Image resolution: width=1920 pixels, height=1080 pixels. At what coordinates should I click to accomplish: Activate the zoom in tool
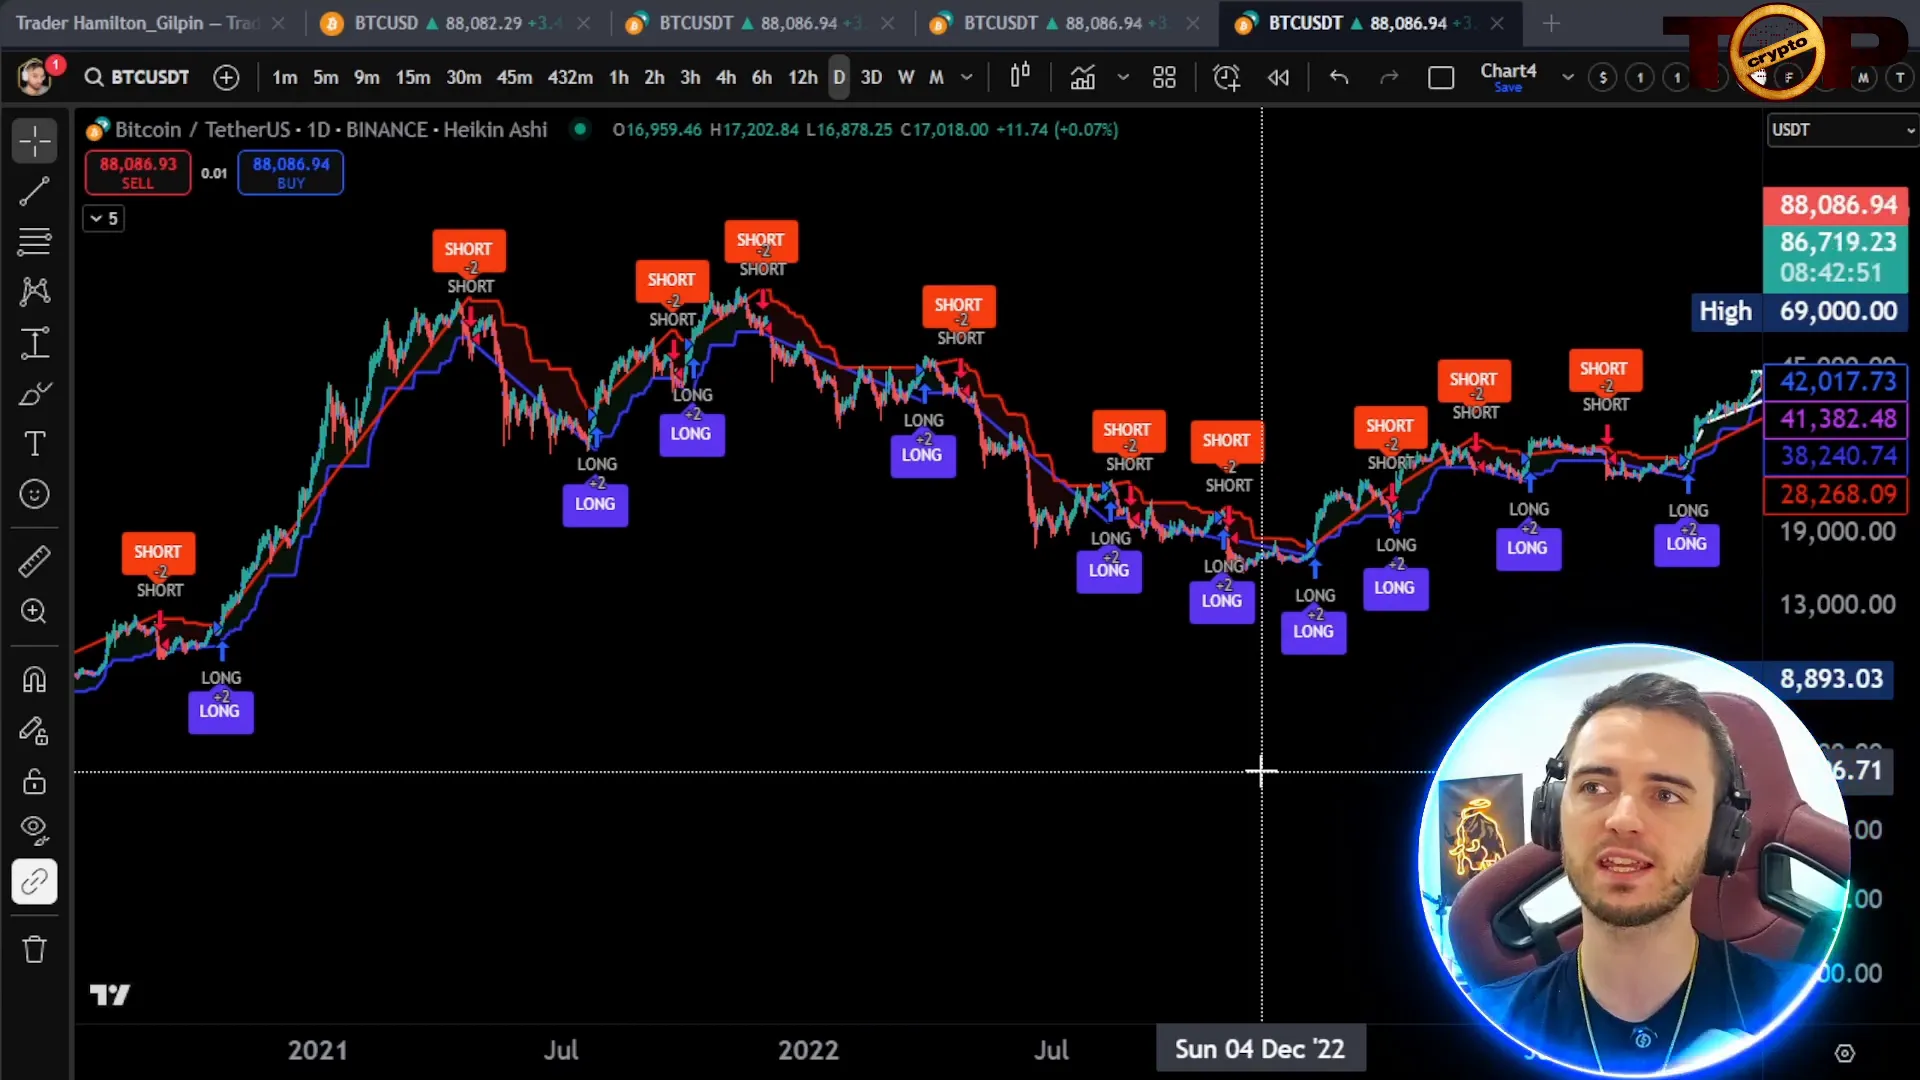pyautogui.click(x=34, y=611)
